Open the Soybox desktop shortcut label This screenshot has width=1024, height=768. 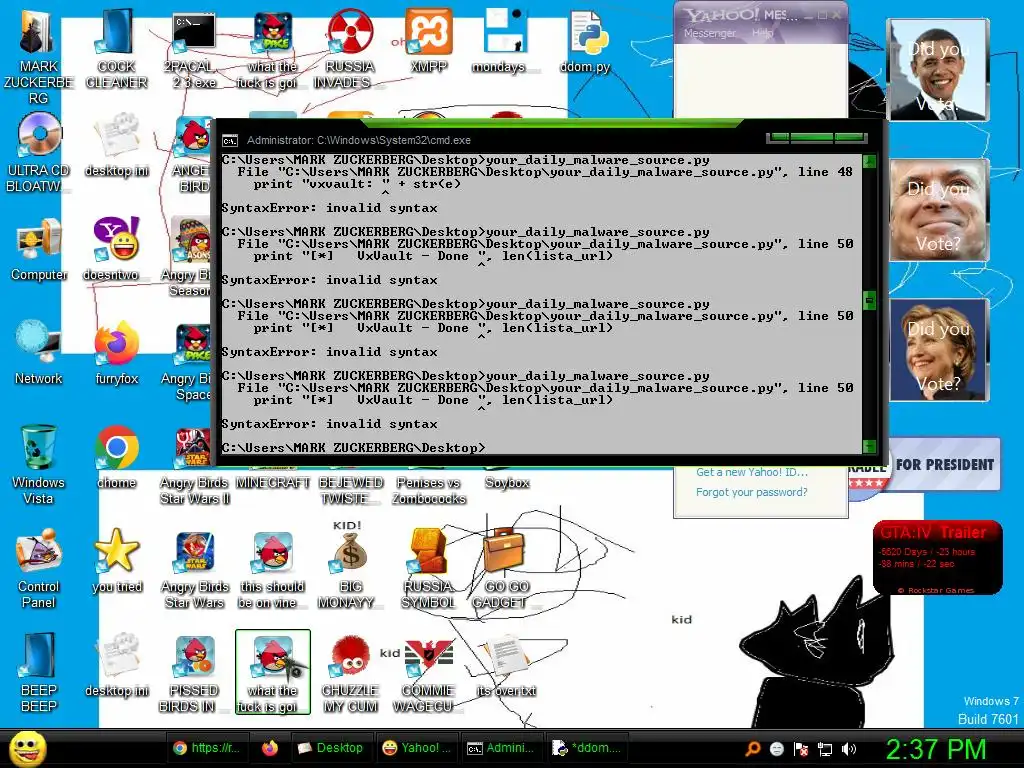pyautogui.click(x=507, y=483)
